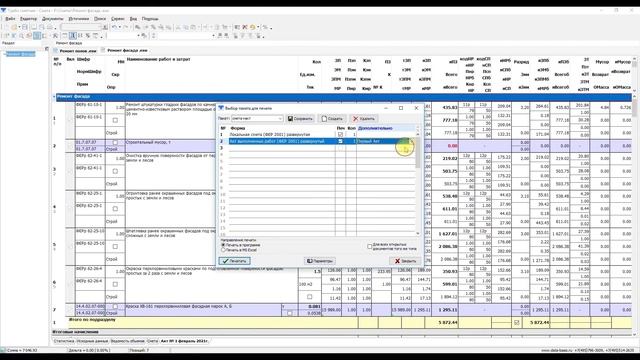
Task: Click the Наименование работ и затрат column header
Action: (158, 60)
